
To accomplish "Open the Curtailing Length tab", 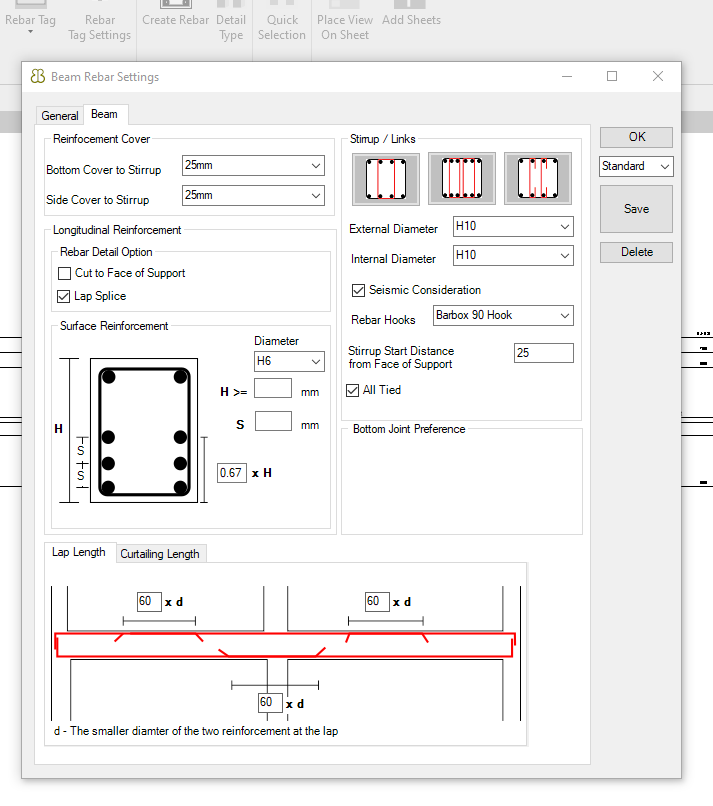I will tap(160, 554).
